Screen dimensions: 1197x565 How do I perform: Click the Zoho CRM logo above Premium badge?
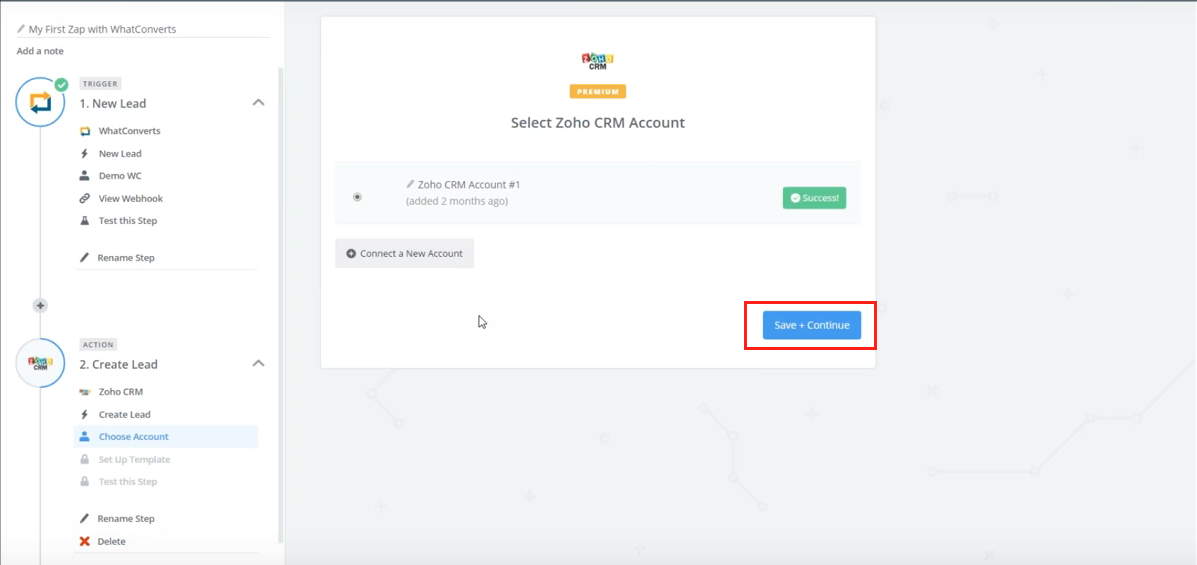pos(598,61)
